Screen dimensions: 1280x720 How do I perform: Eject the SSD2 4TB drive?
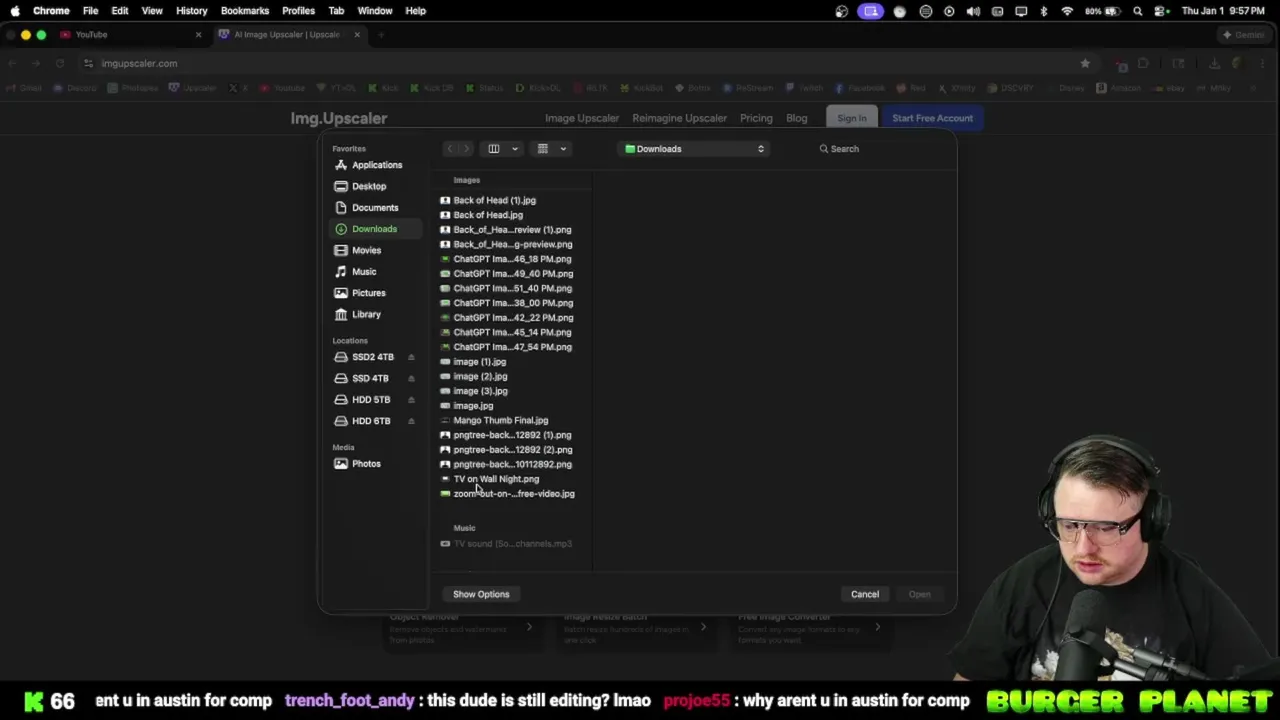pyautogui.click(x=410, y=357)
